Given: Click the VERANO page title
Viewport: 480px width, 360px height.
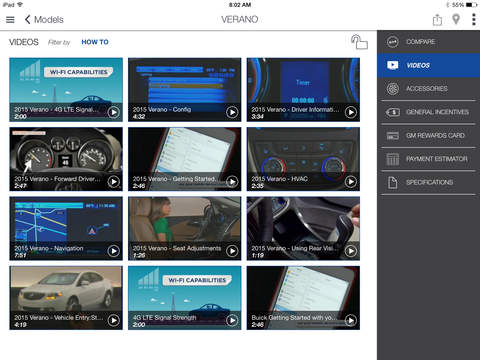Looking at the screenshot, I should 240,19.
